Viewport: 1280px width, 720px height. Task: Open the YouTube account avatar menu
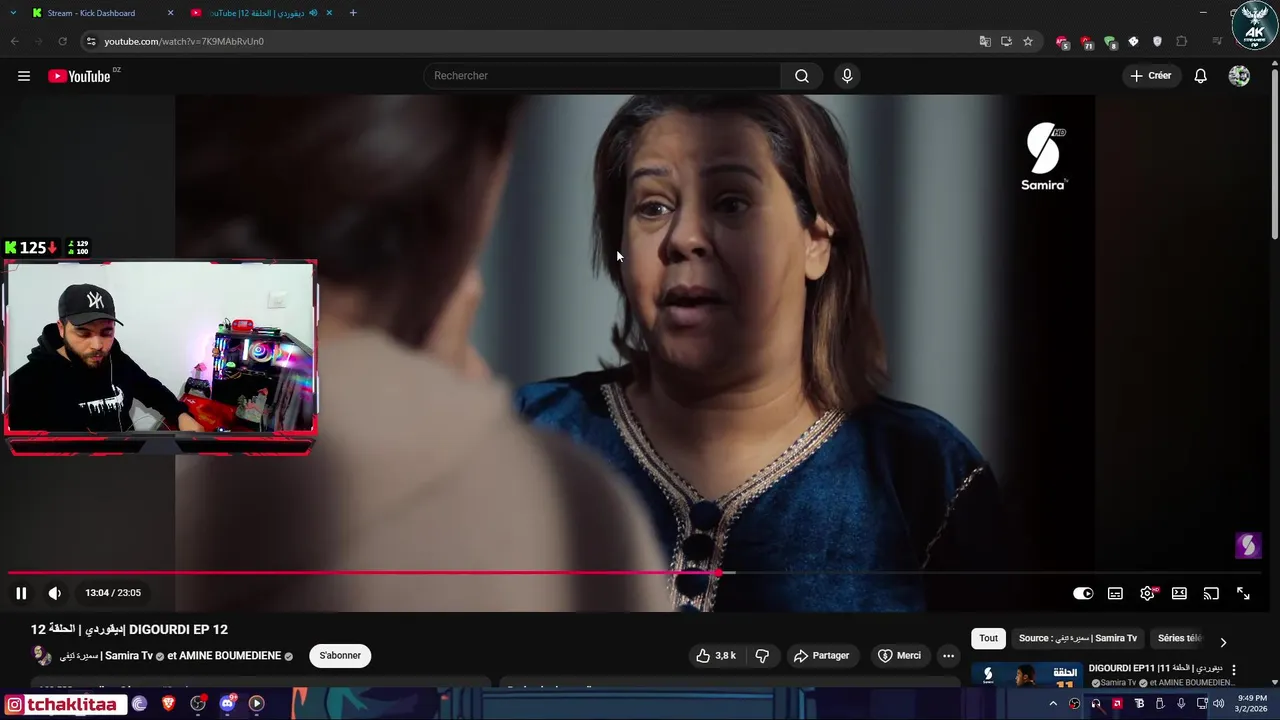pos(1239,76)
